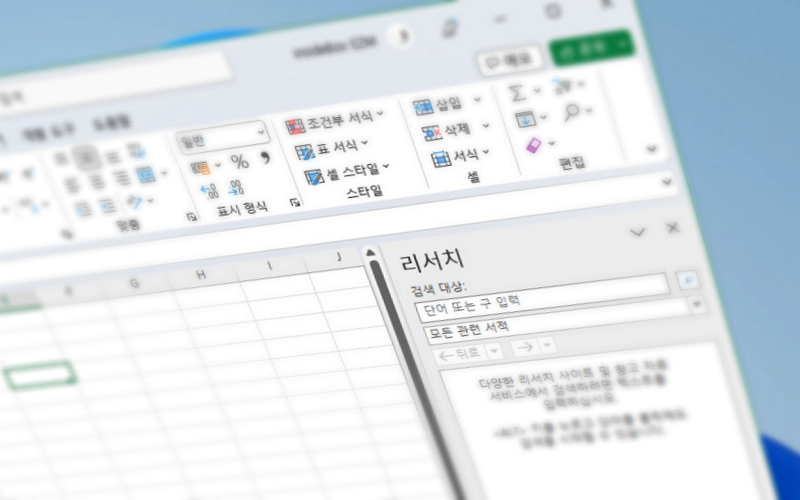Apply bottom vertical alignment
Viewport: 800px width, 500px height.
point(113,156)
